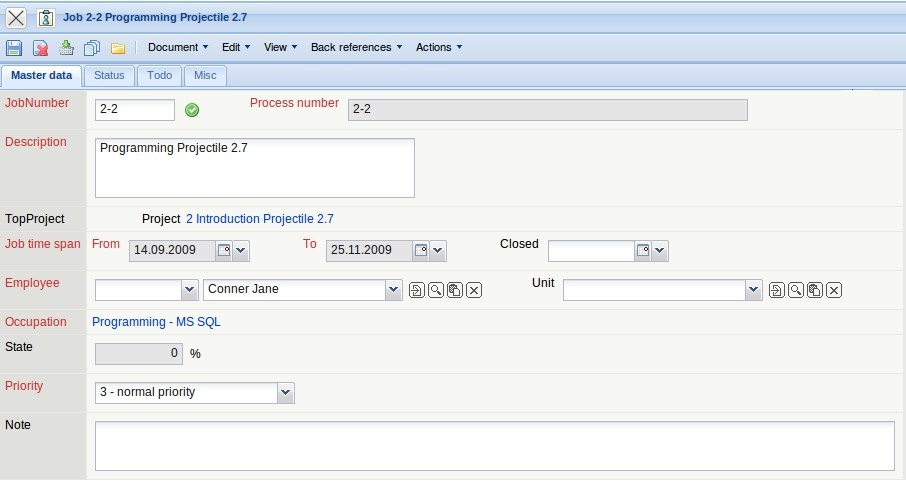Viewport: 906px width, 483px height.
Task: Switch to the Todo tab
Action: (159, 76)
